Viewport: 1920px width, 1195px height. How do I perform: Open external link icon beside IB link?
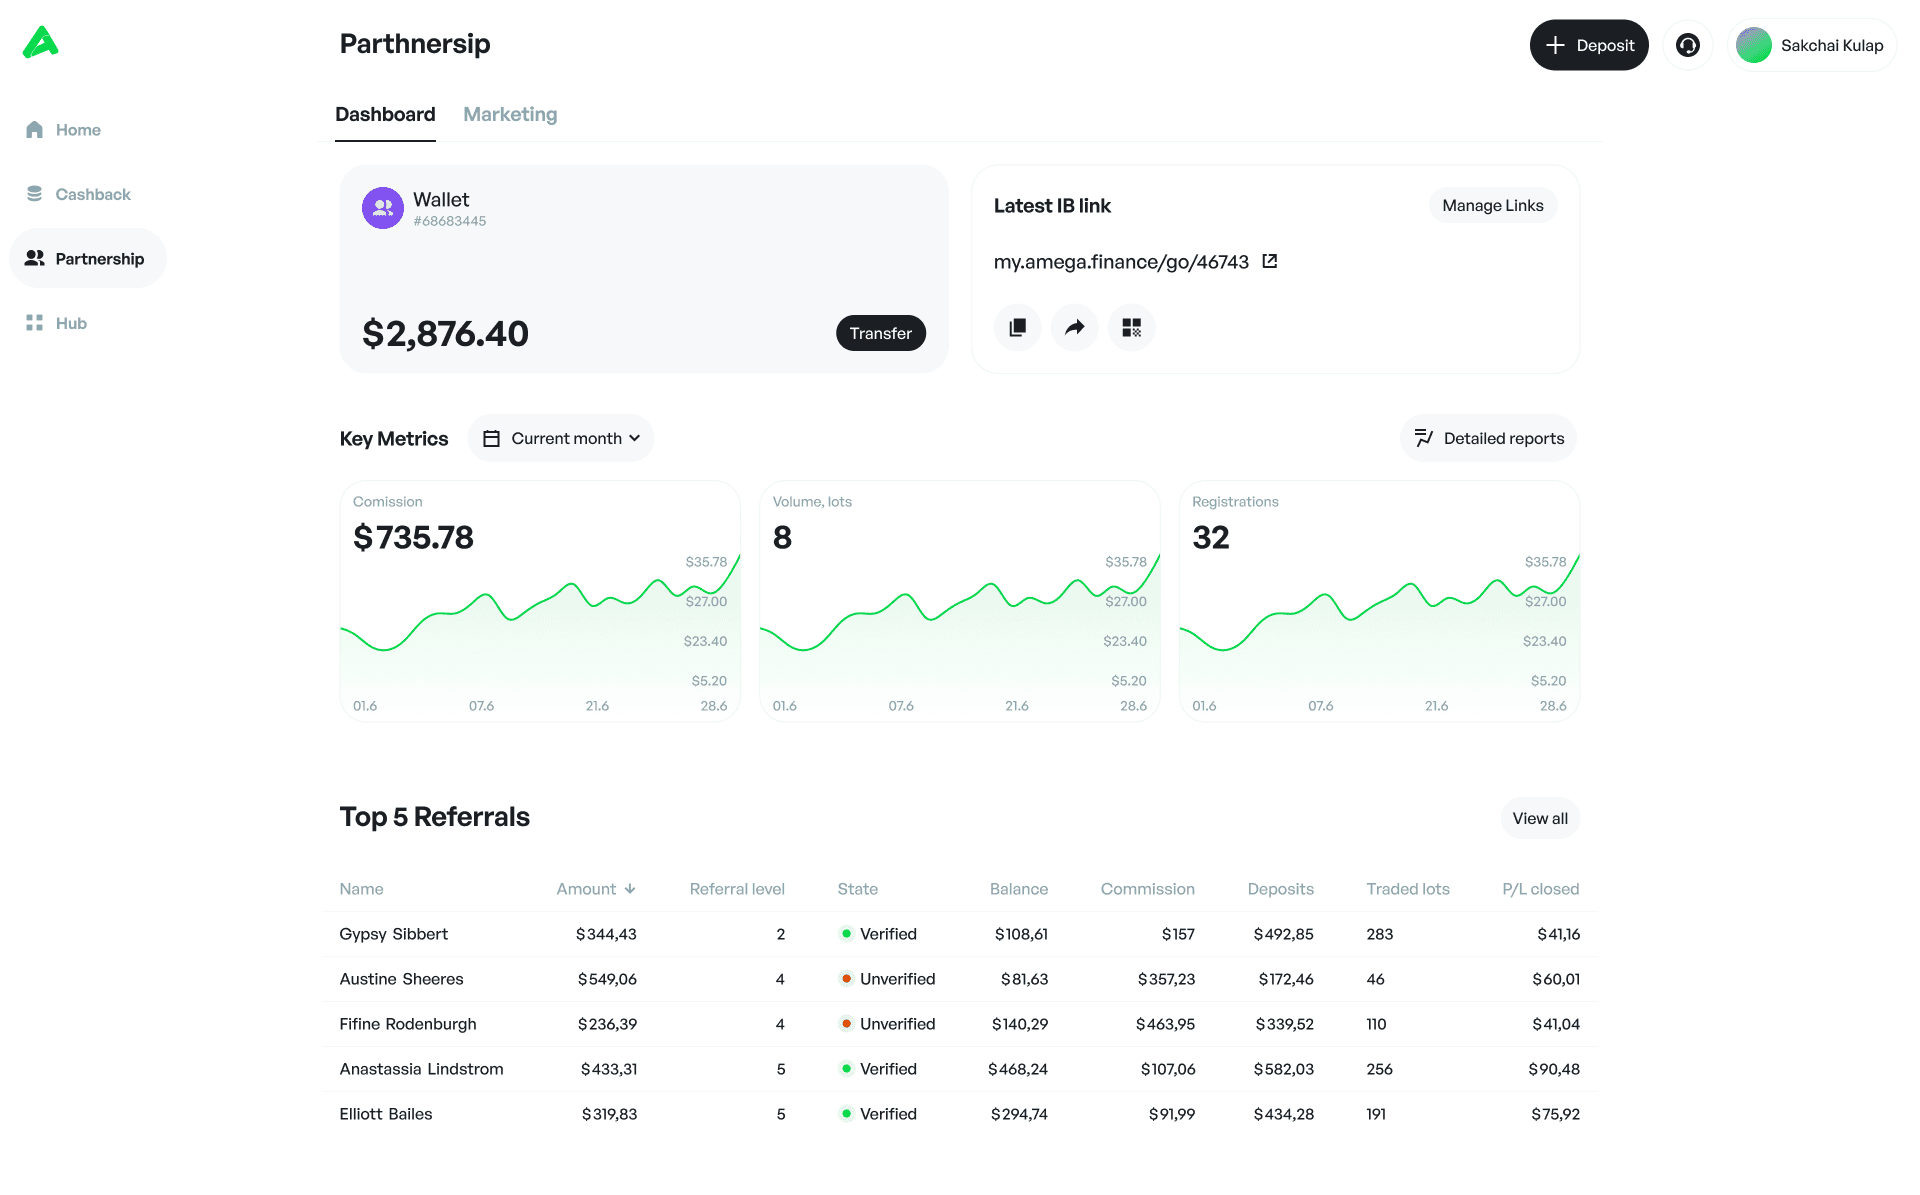click(x=1270, y=261)
